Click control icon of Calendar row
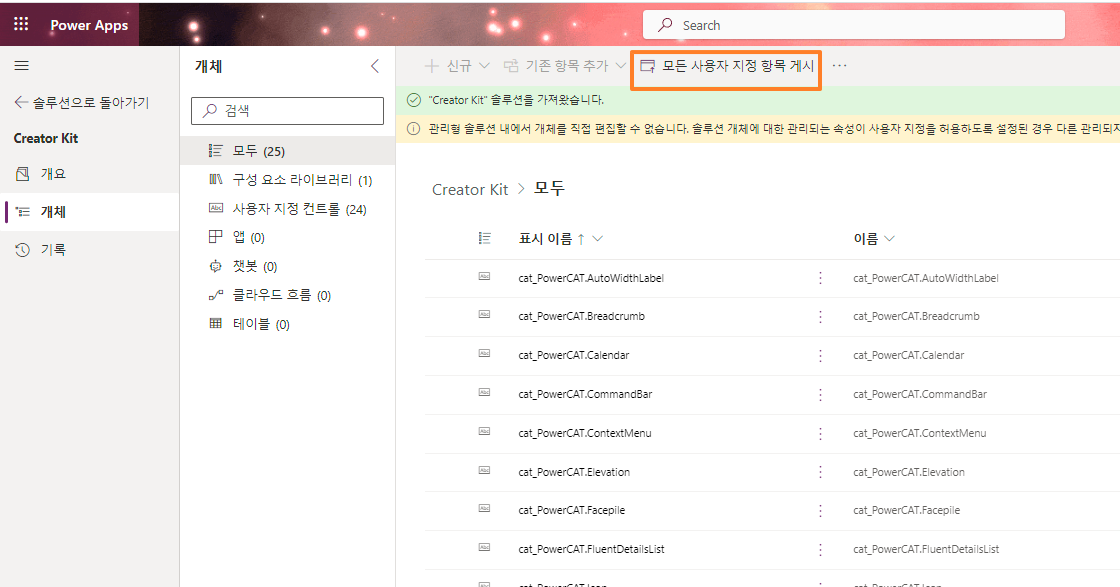1120x587 pixels. 484,353
